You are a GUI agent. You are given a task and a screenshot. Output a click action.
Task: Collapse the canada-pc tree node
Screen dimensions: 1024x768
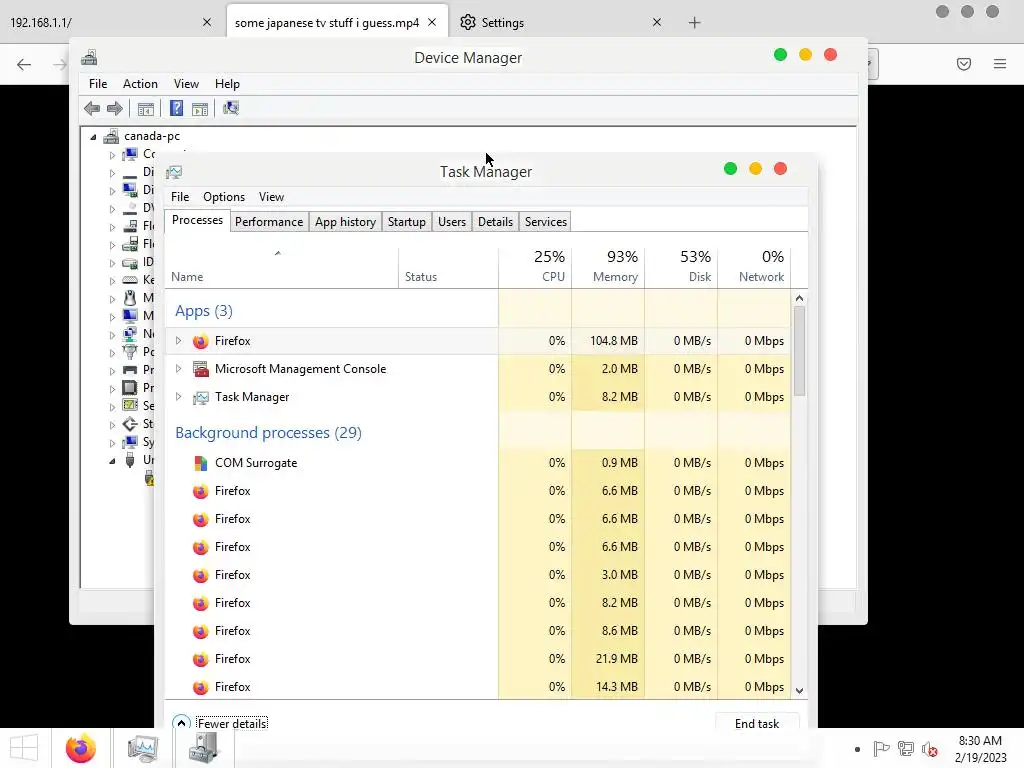[x=93, y=137]
